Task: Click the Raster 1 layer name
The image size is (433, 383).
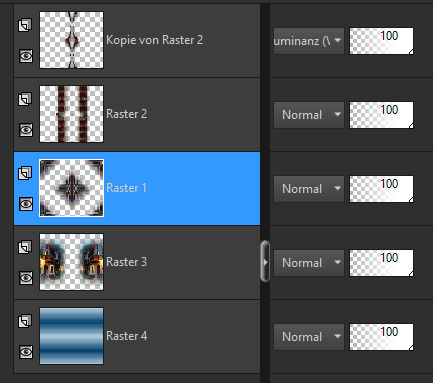Action: (x=126, y=188)
